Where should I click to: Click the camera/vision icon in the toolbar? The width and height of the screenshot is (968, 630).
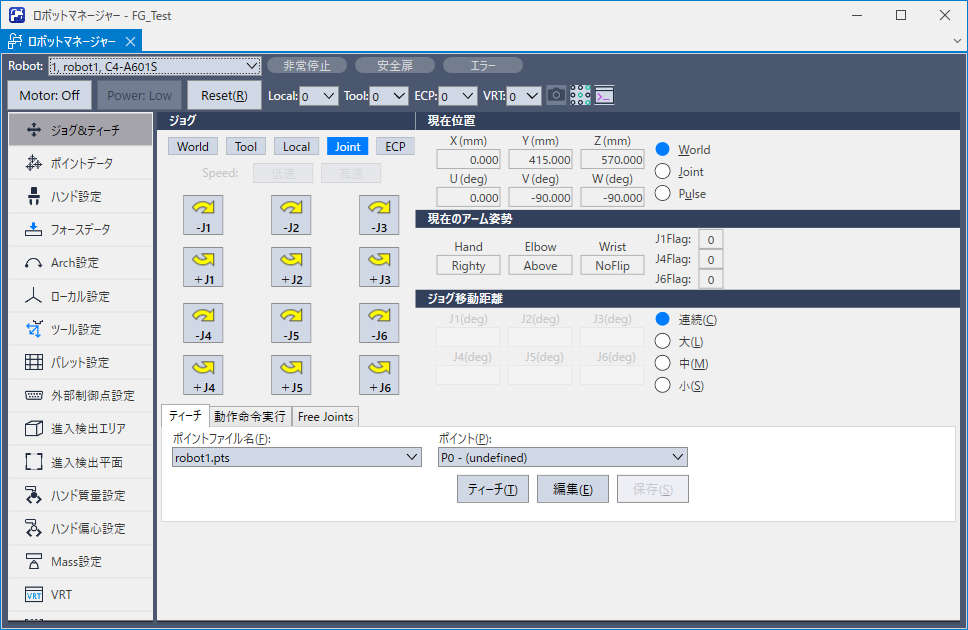click(556, 93)
